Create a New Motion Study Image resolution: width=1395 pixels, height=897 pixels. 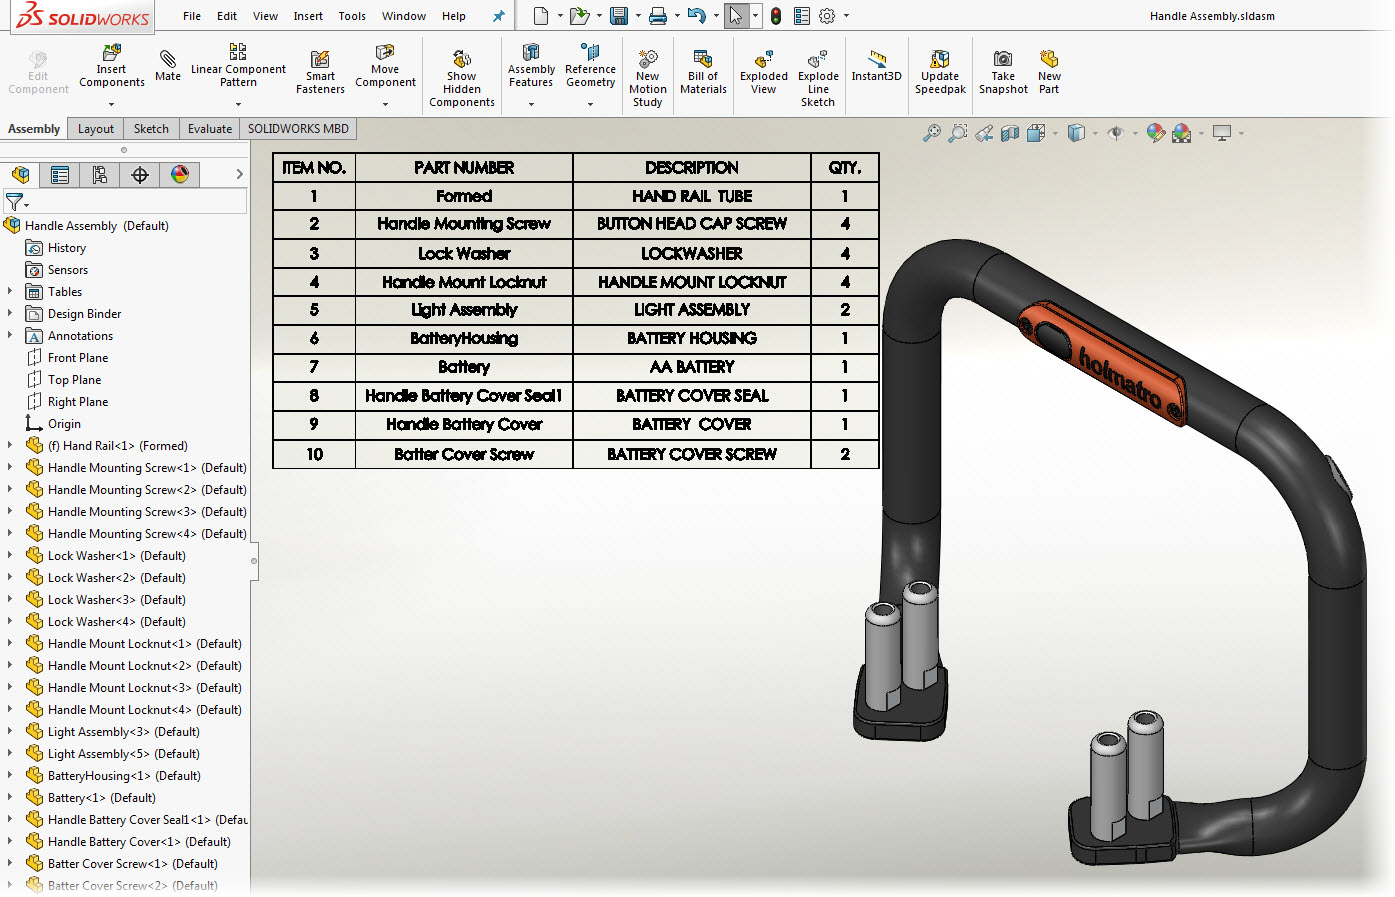[x=648, y=77]
